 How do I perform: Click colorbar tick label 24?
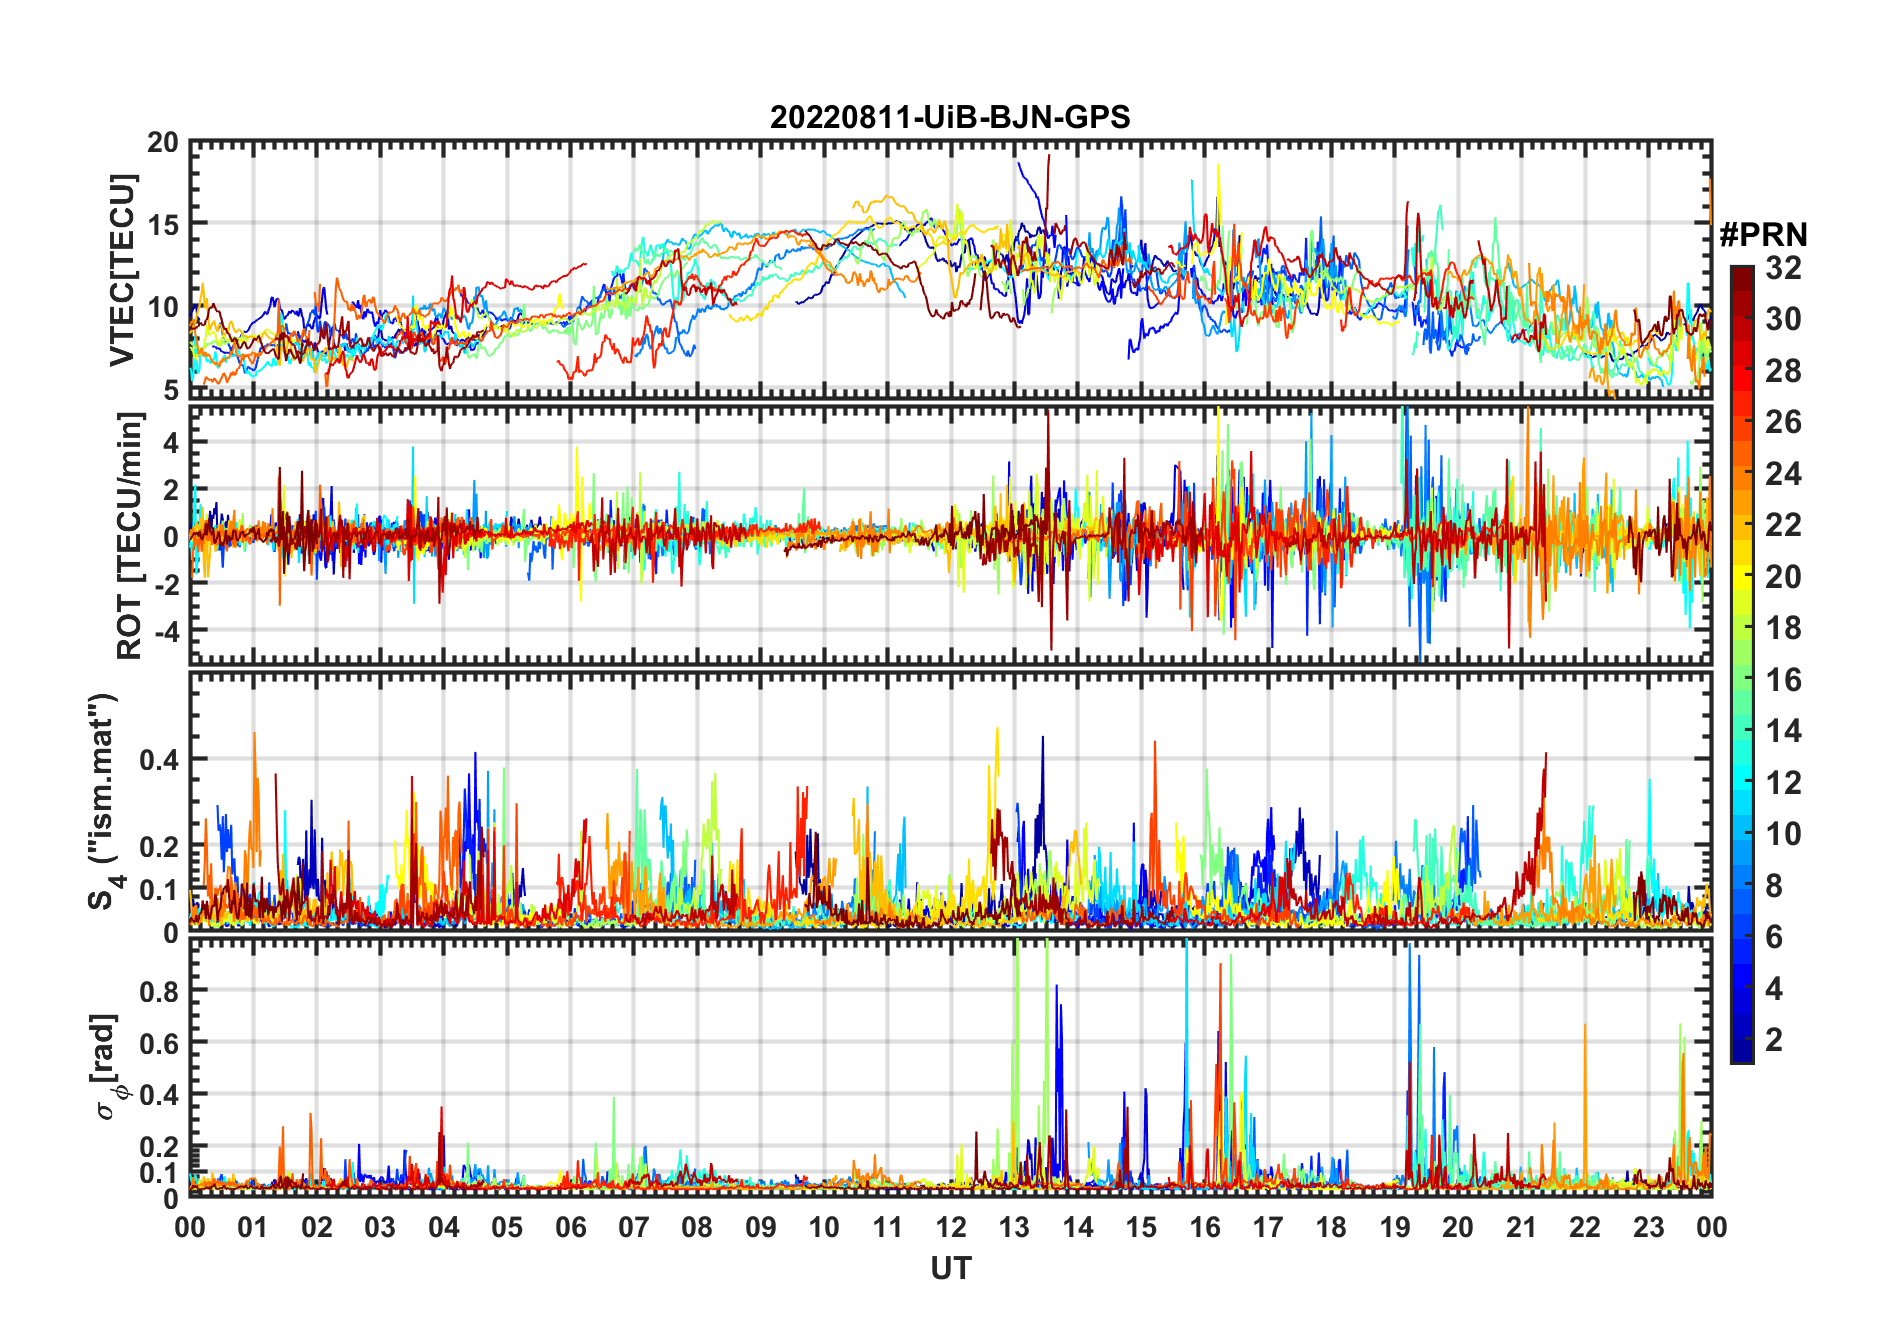point(1783,473)
